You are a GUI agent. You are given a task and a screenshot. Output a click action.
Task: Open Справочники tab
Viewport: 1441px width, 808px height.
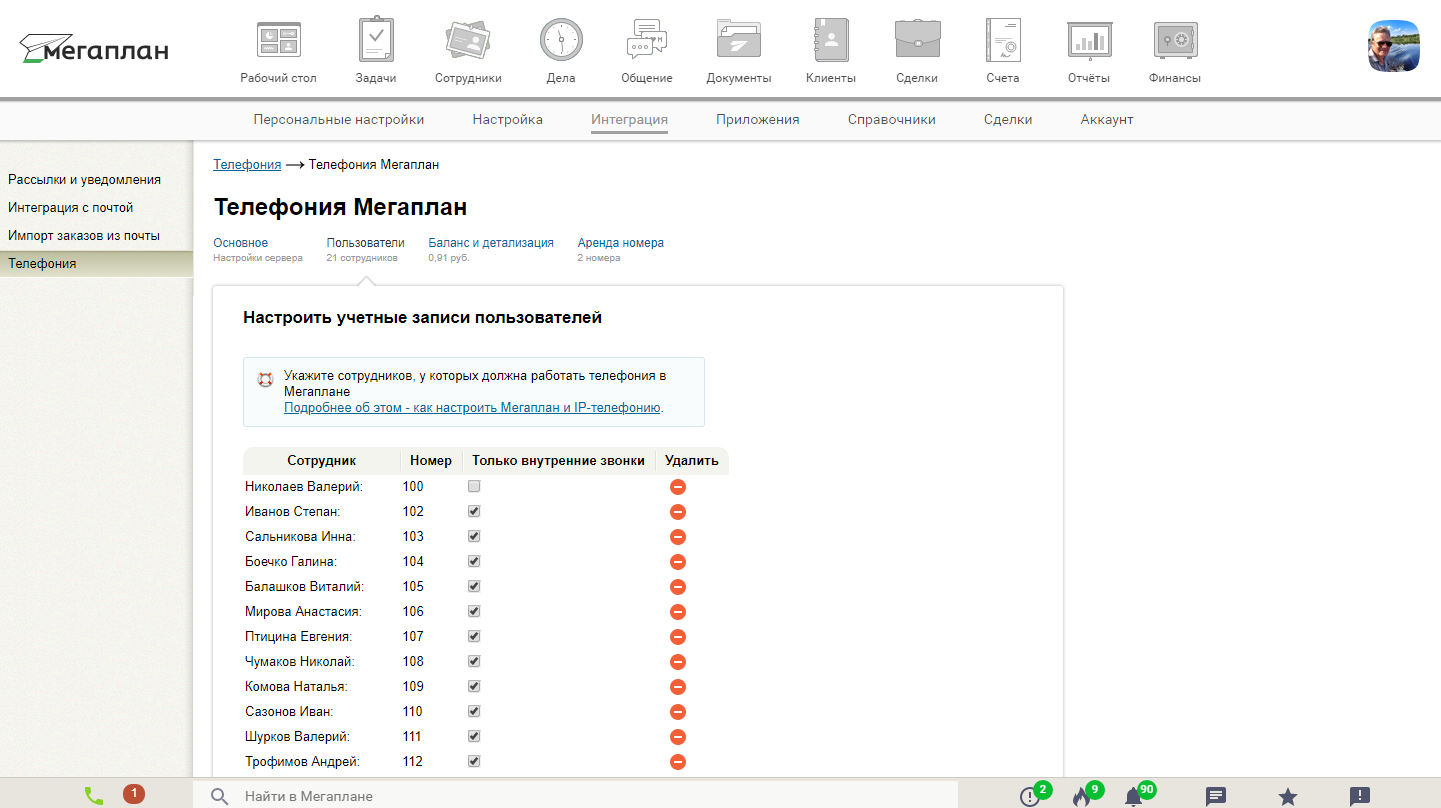(892, 119)
